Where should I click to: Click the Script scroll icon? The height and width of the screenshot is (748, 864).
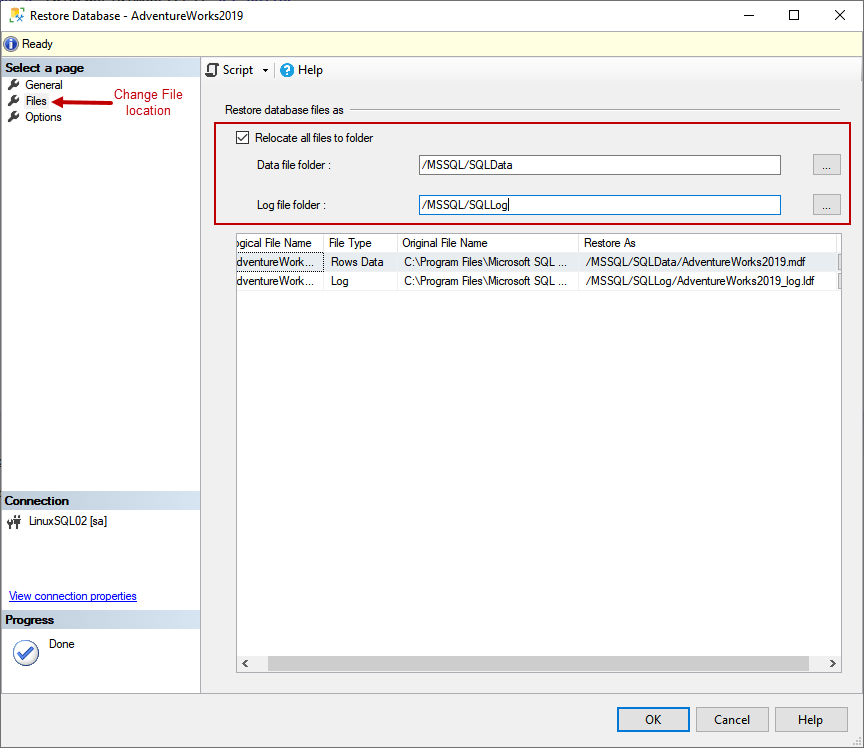212,70
